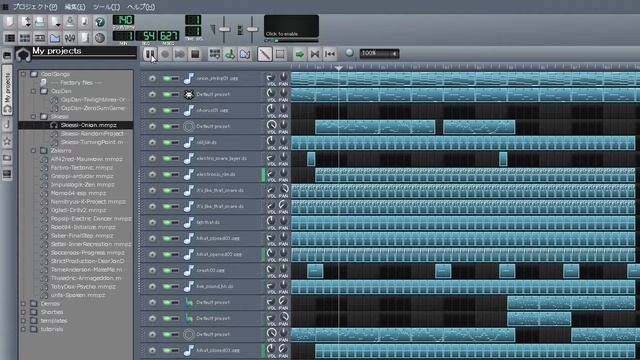Open the ヘルプ(H) menu
This screenshot has height=360, width=640.
pos(141,7)
